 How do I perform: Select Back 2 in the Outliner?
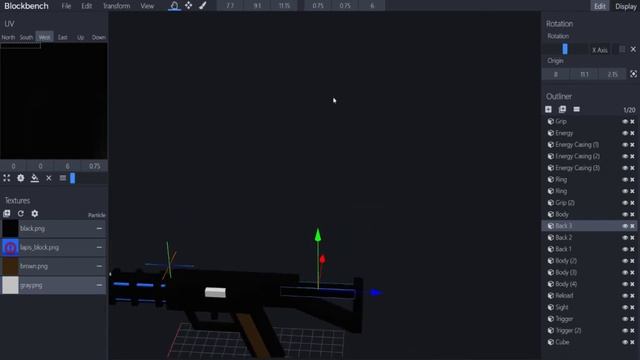tap(589, 238)
